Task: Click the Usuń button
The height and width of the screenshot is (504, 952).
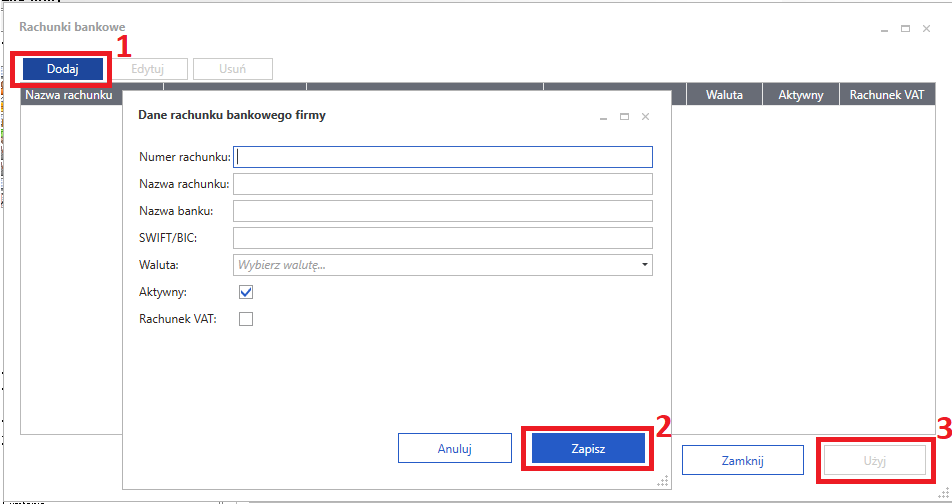Action: click(x=232, y=69)
